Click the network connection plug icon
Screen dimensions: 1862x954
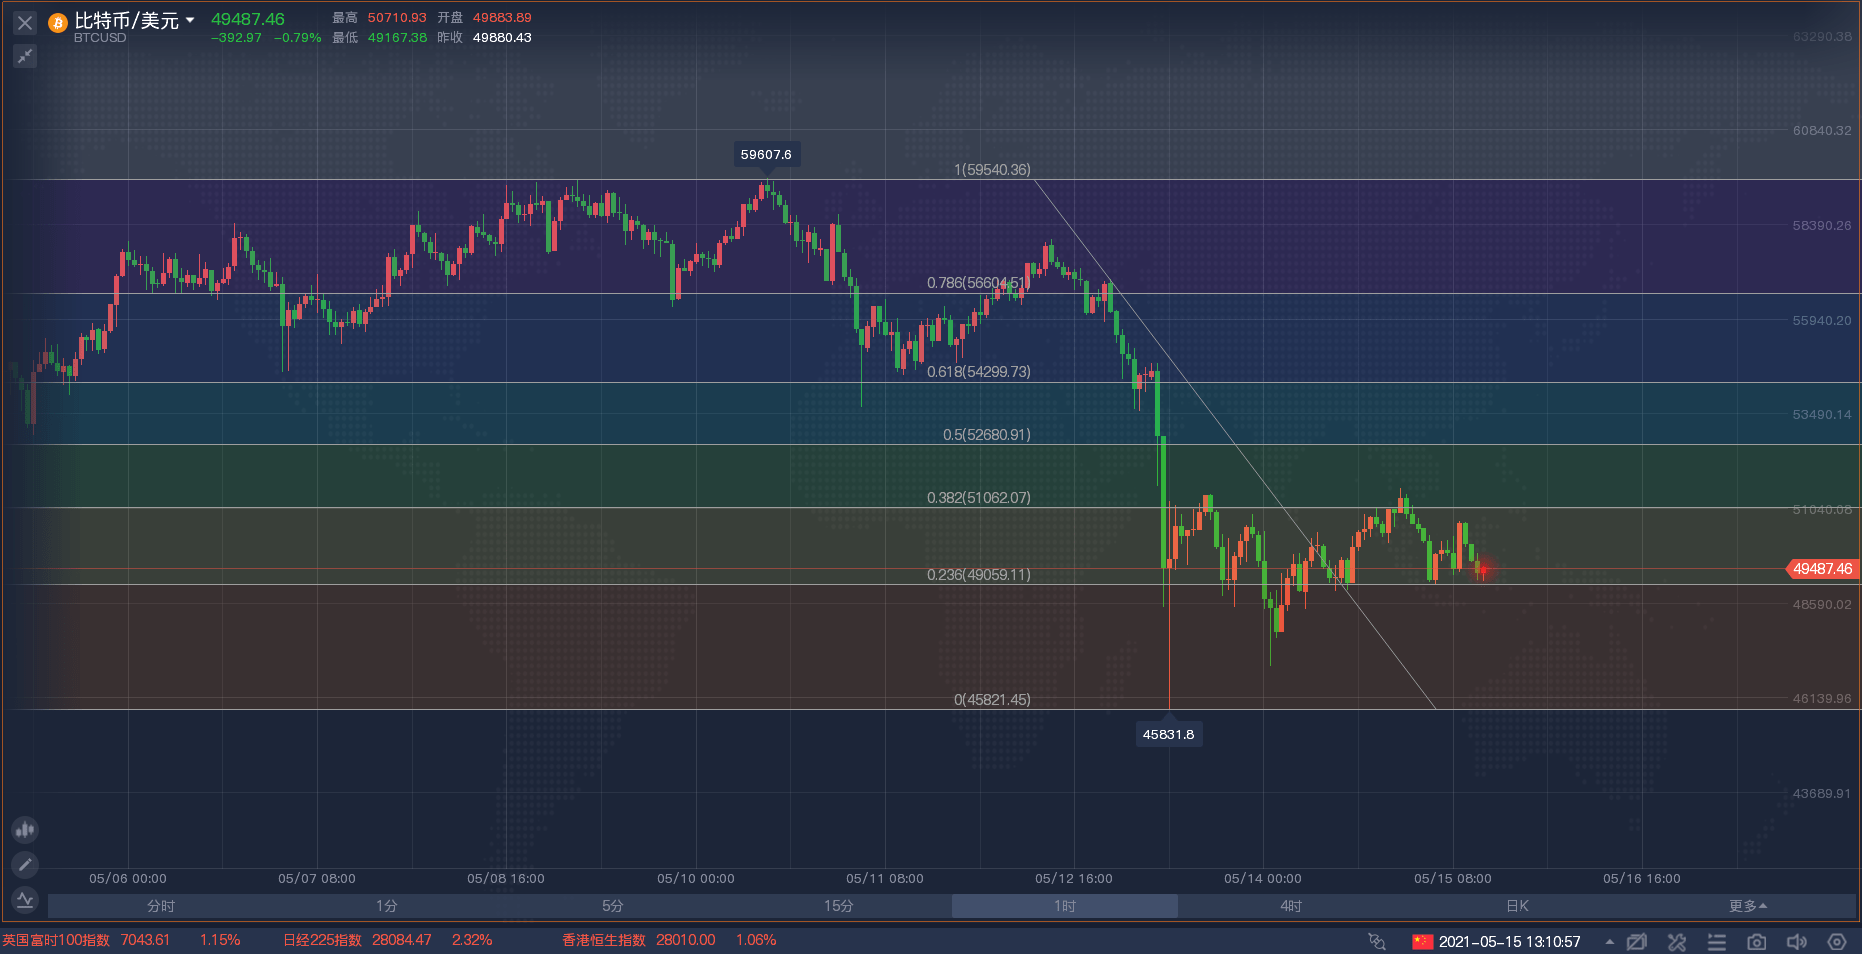[x=1377, y=942]
